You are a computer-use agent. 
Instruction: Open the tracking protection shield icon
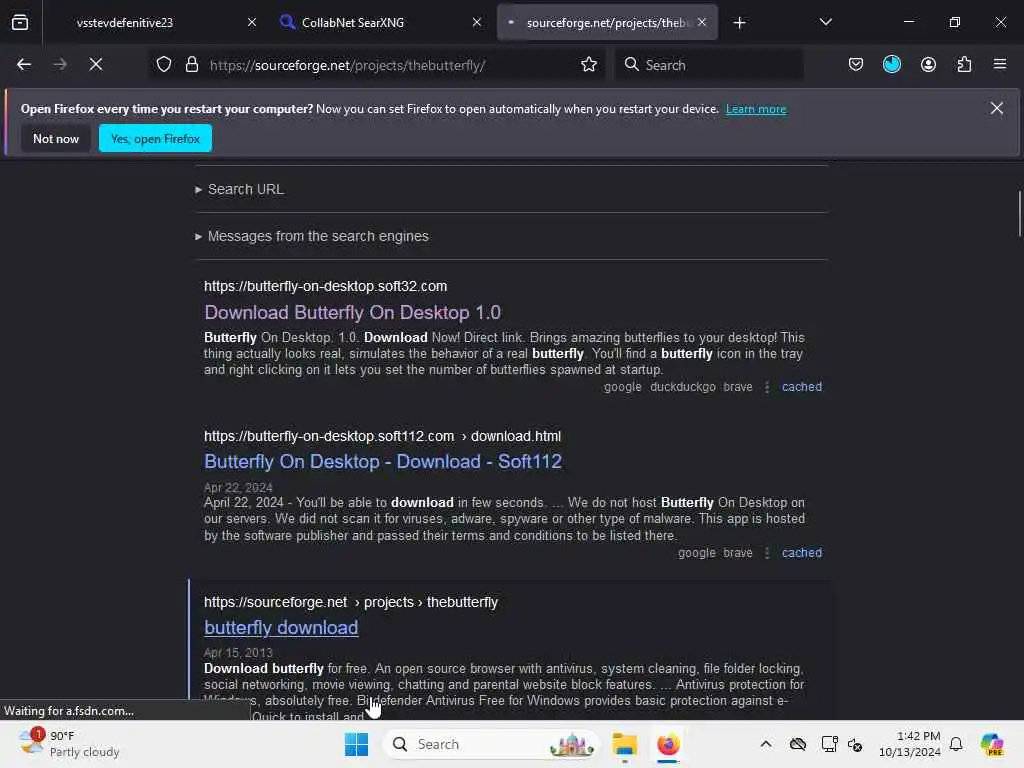click(x=164, y=65)
